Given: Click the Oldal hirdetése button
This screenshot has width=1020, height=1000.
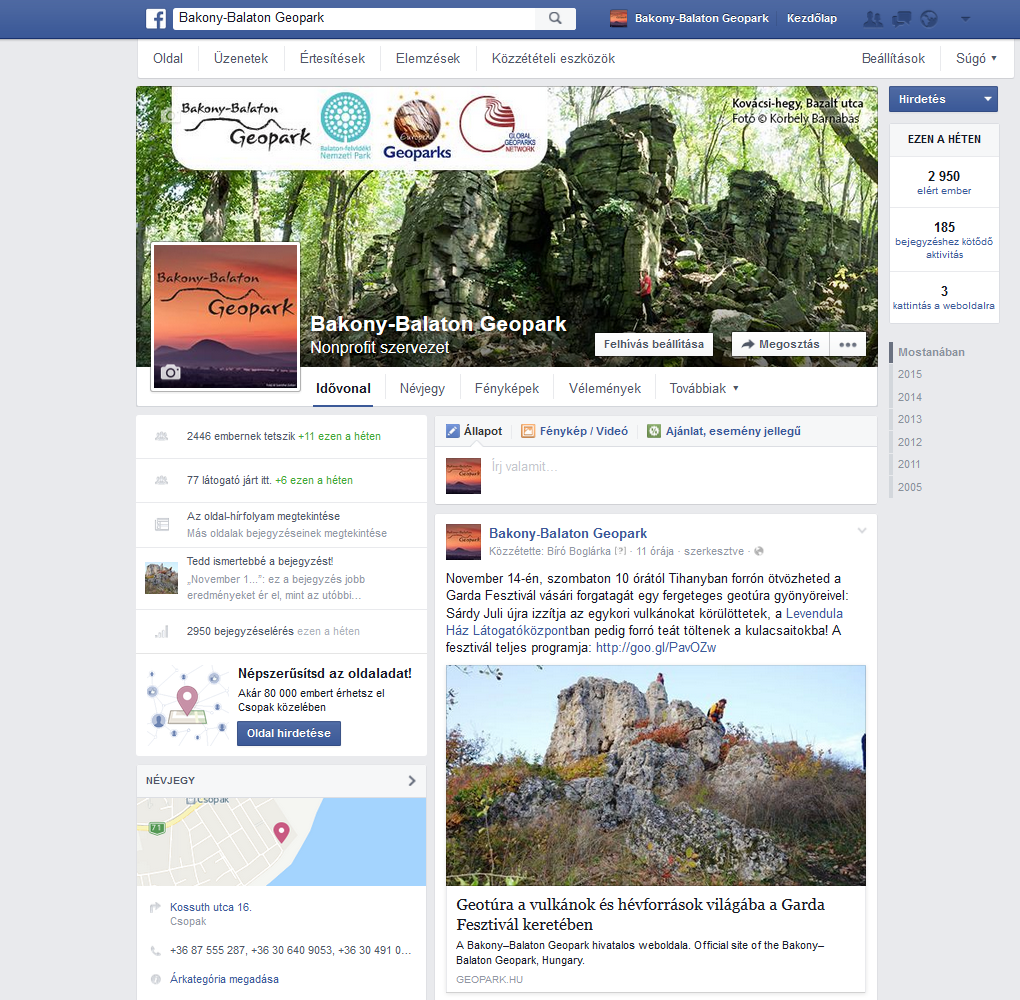Looking at the screenshot, I should (x=289, y=733).
